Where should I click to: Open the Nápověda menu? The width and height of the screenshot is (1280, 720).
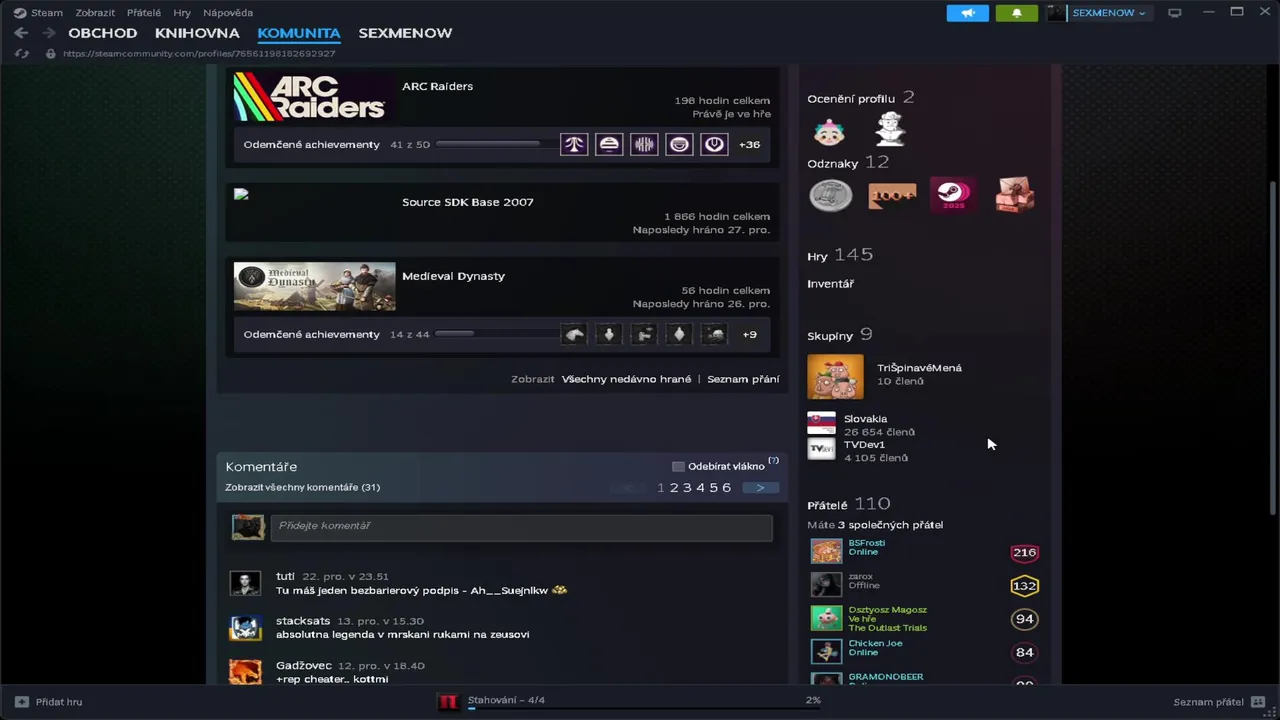(228, 13)
